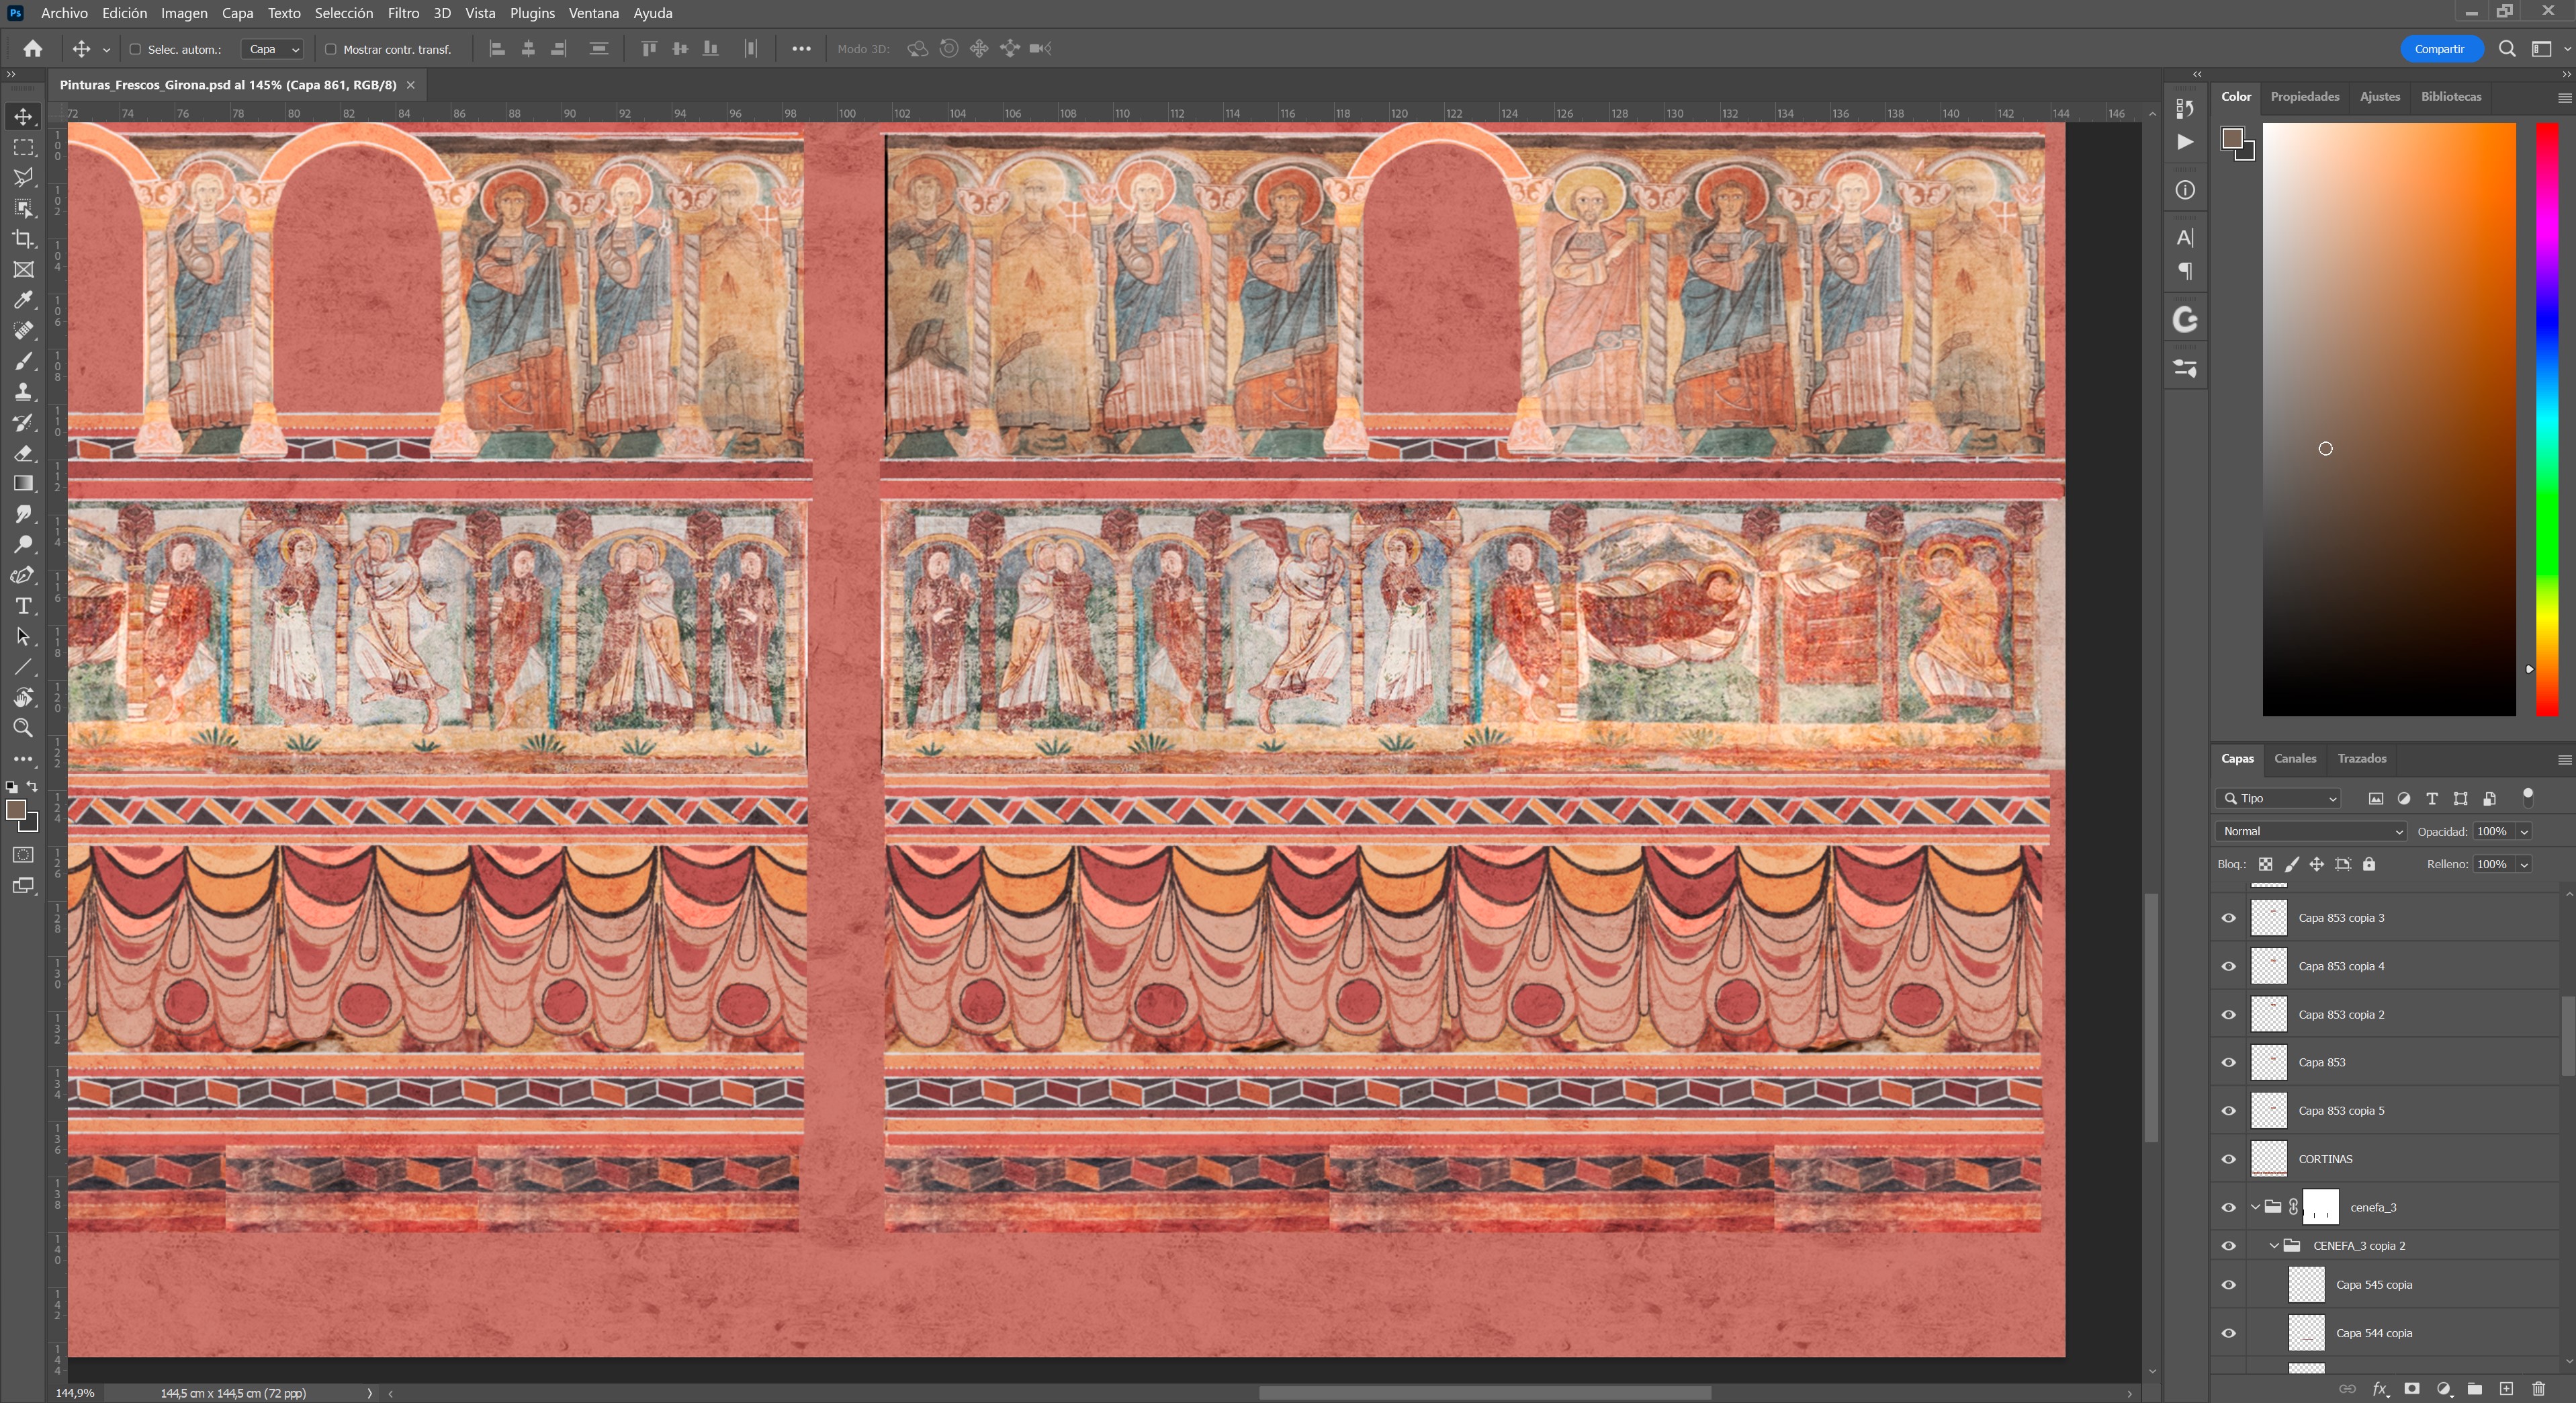
Task: Enable the Selec. autom. checkbox
Action: click(135, 49)
